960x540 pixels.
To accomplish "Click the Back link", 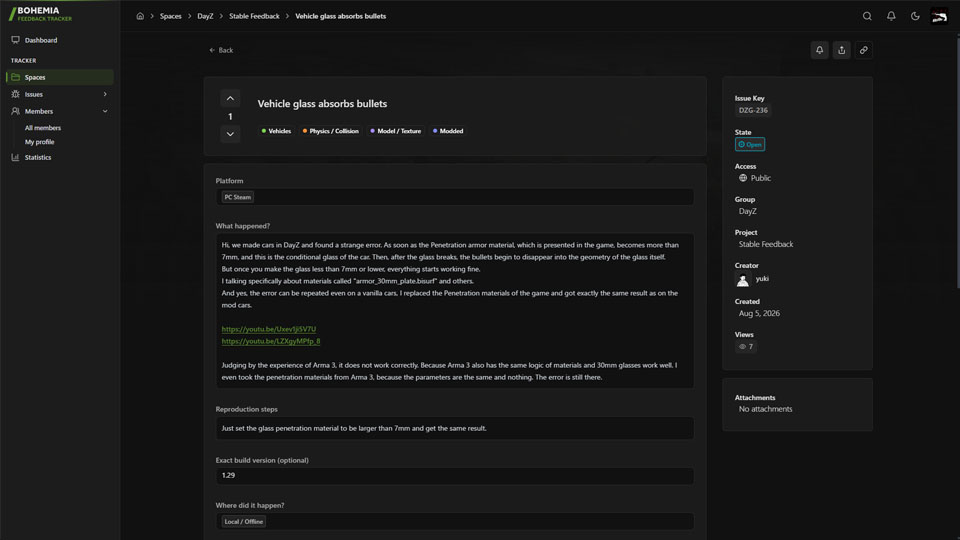I will click(221, 50).
